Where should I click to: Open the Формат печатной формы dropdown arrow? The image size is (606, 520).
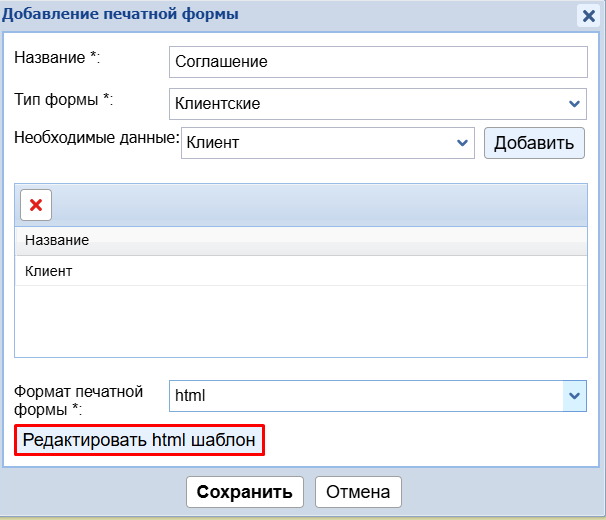[x=574, y=396]
